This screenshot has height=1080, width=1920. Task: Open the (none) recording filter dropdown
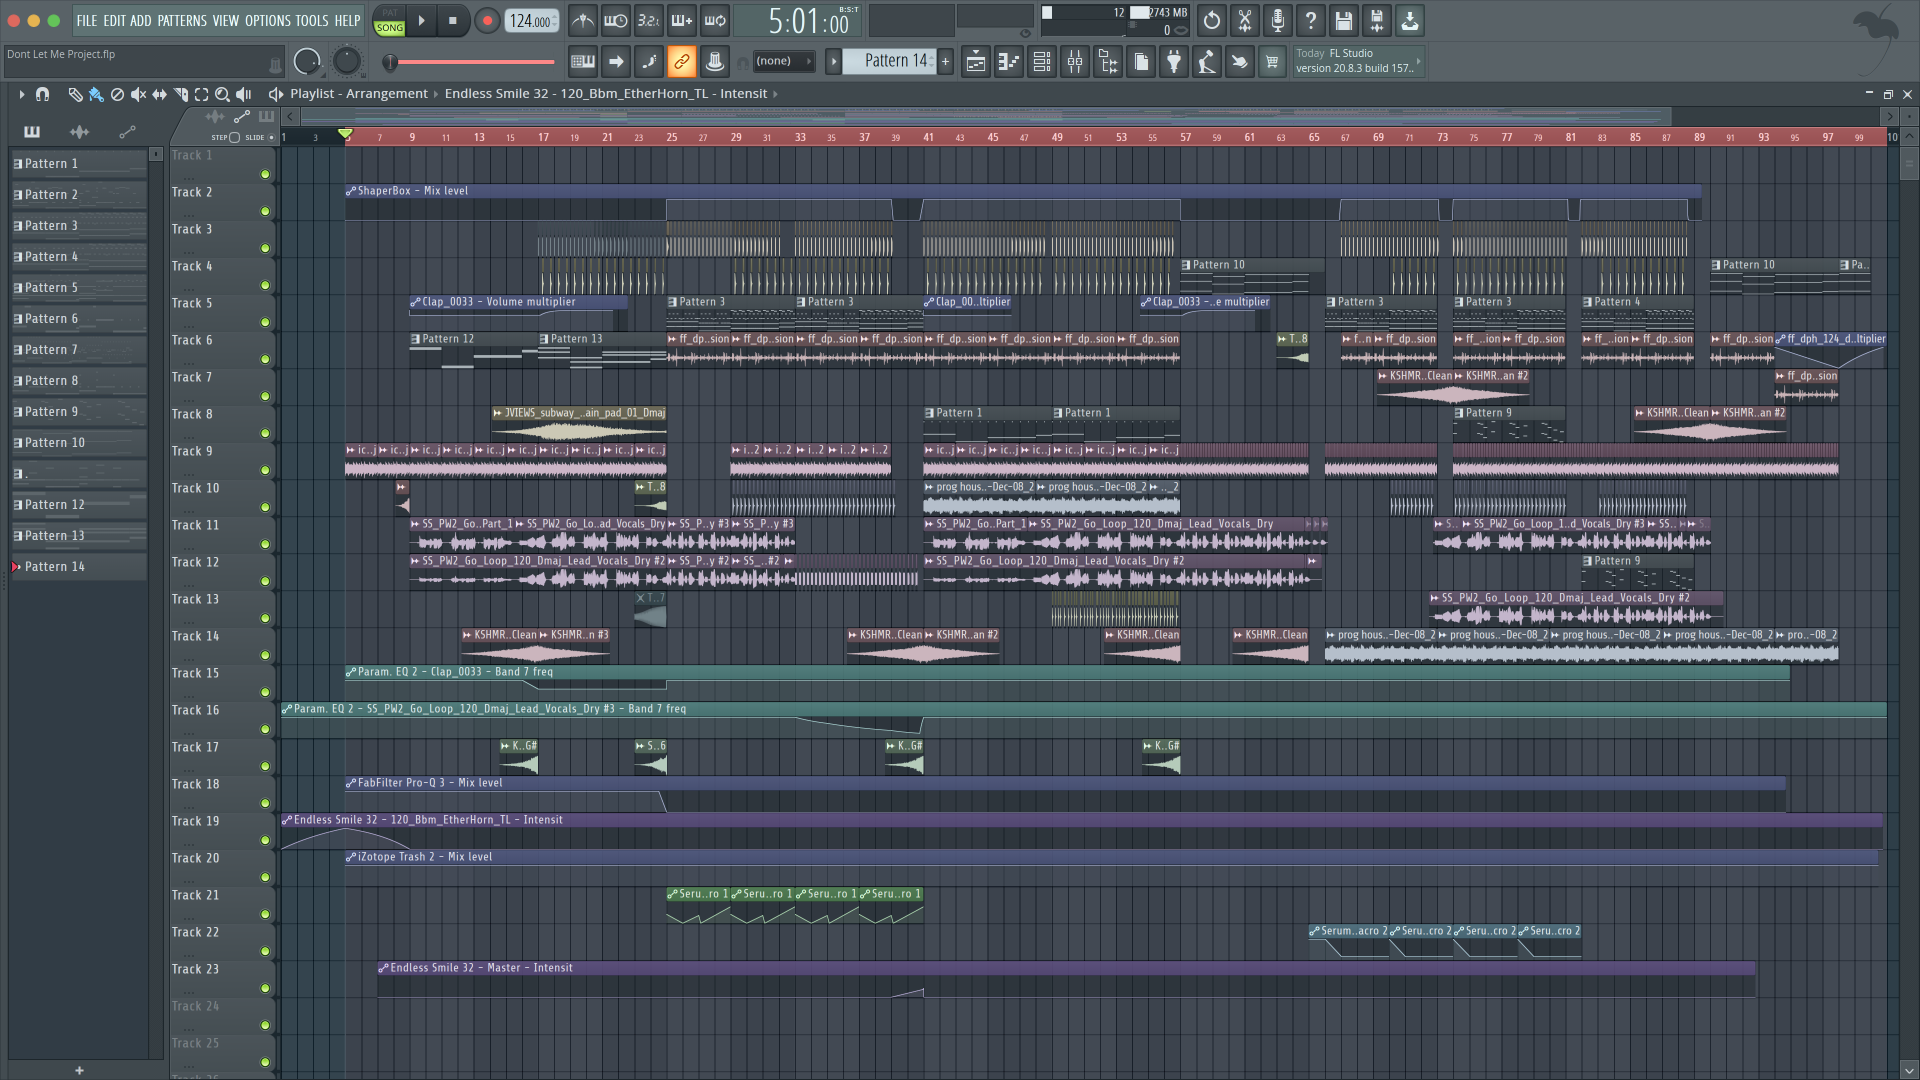(783, 61)
